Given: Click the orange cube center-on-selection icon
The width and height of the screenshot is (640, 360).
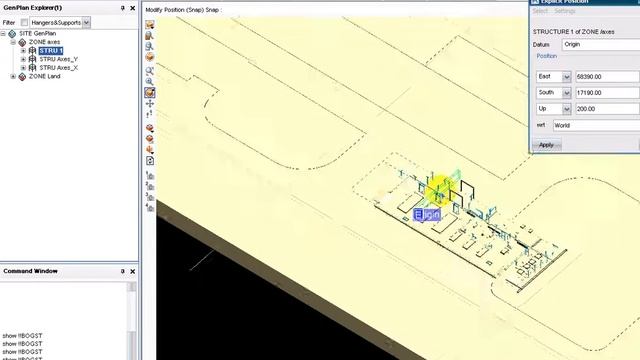Looking at the screenshot, I should click(150, 57).
